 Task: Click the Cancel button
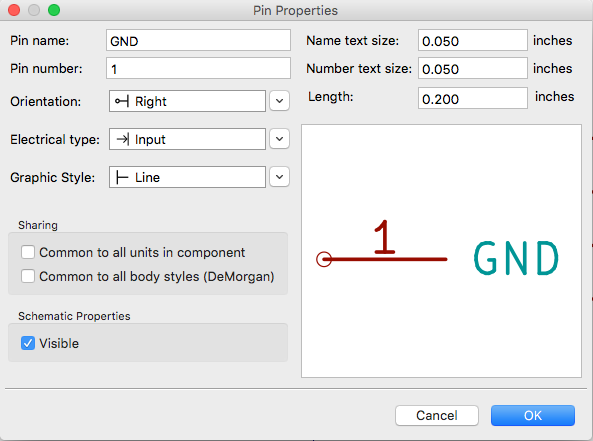click(437, 416)
